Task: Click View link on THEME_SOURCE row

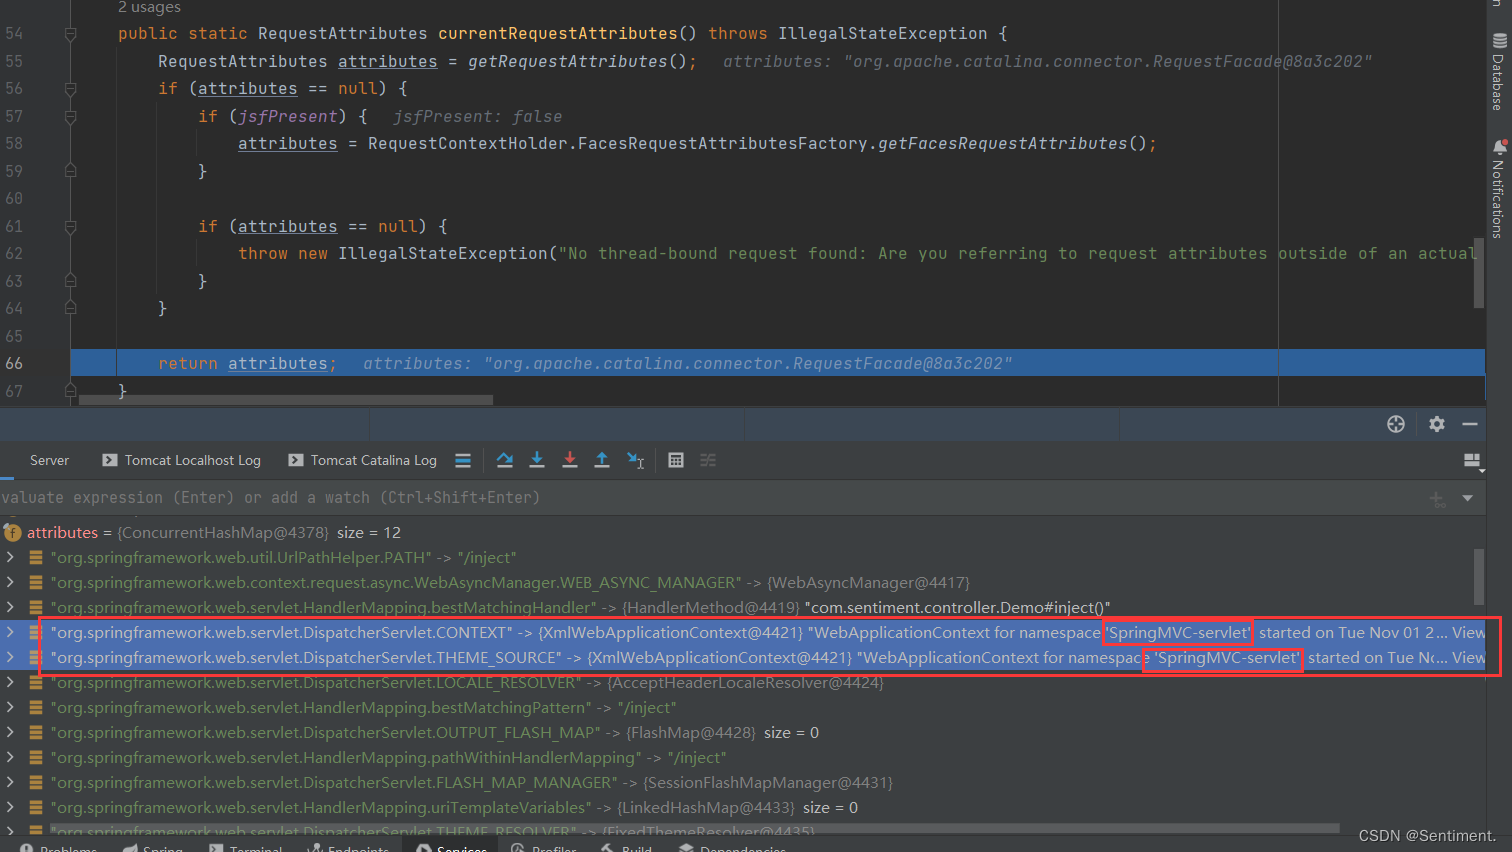Action: pyautogui.click(x=1468, y=658)
